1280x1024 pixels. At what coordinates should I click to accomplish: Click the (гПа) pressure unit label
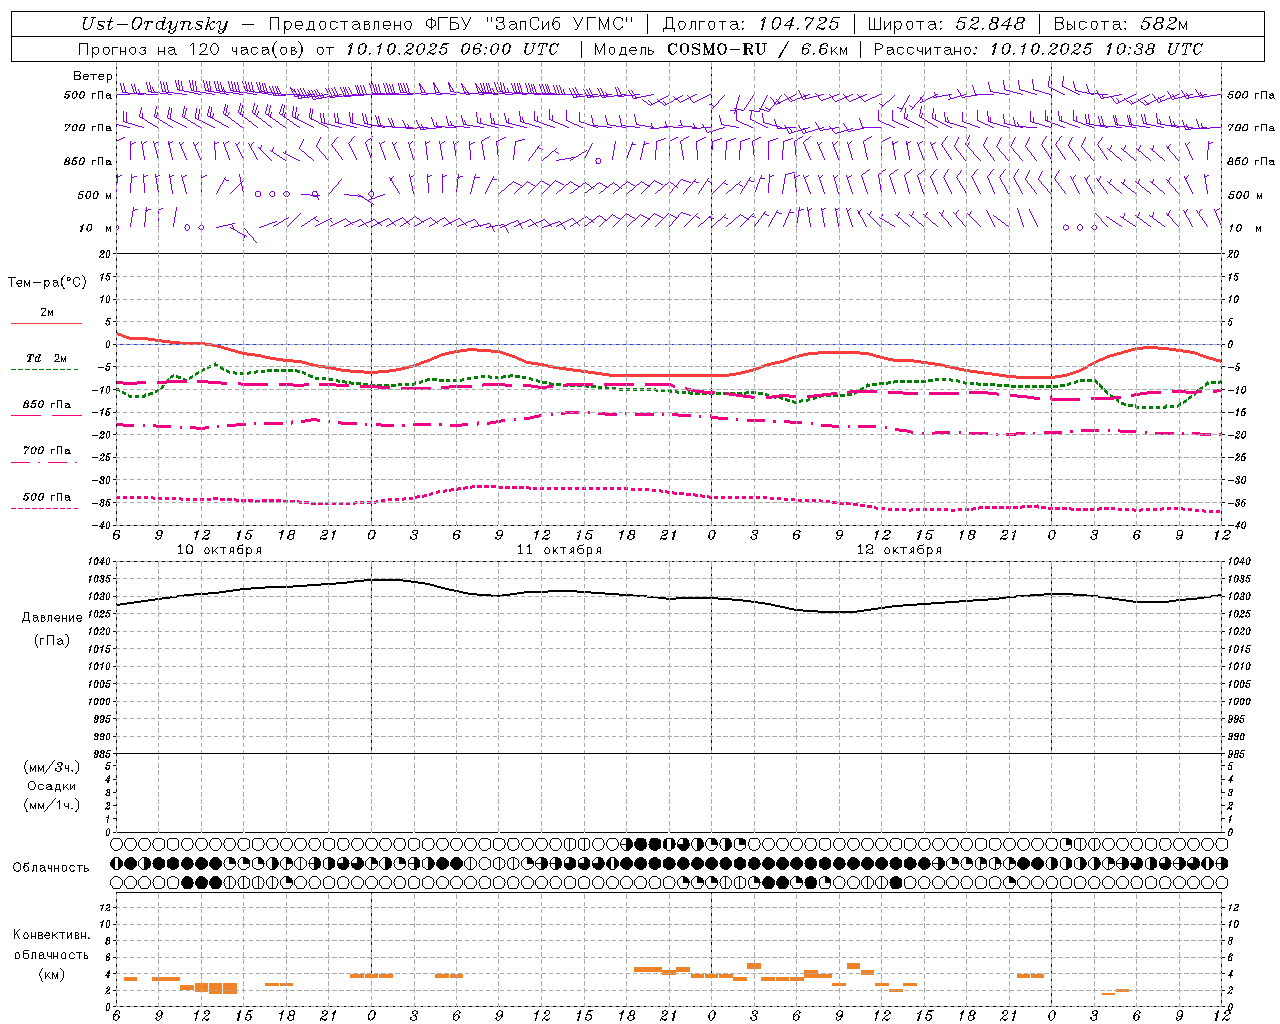[x=52, y=640]
